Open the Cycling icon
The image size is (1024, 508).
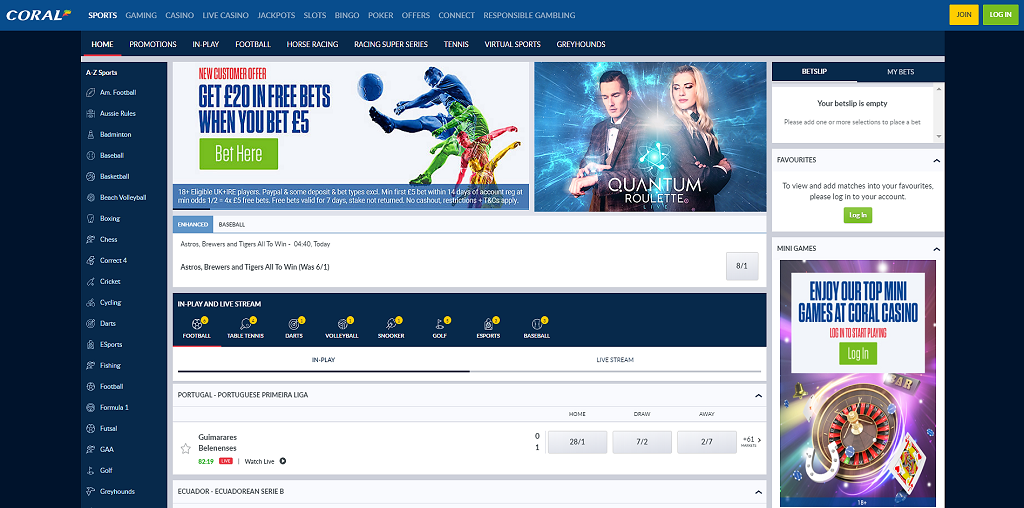coord(91,302)
